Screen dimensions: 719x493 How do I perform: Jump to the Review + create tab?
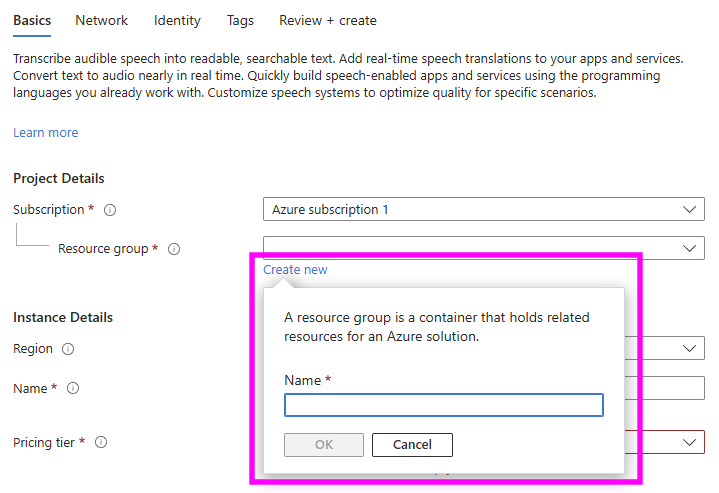[328, 20]
